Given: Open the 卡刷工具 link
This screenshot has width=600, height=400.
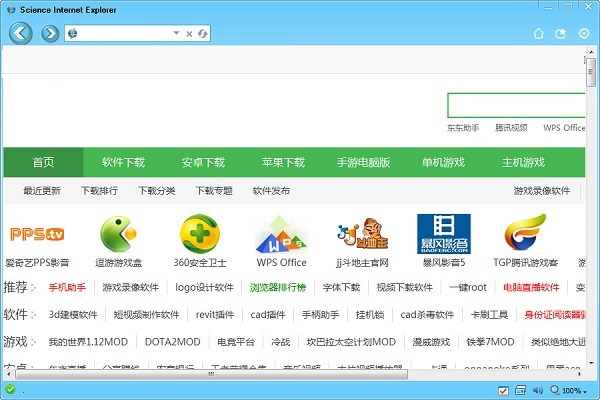Looking at the screenshot, I should coord(489,315).
